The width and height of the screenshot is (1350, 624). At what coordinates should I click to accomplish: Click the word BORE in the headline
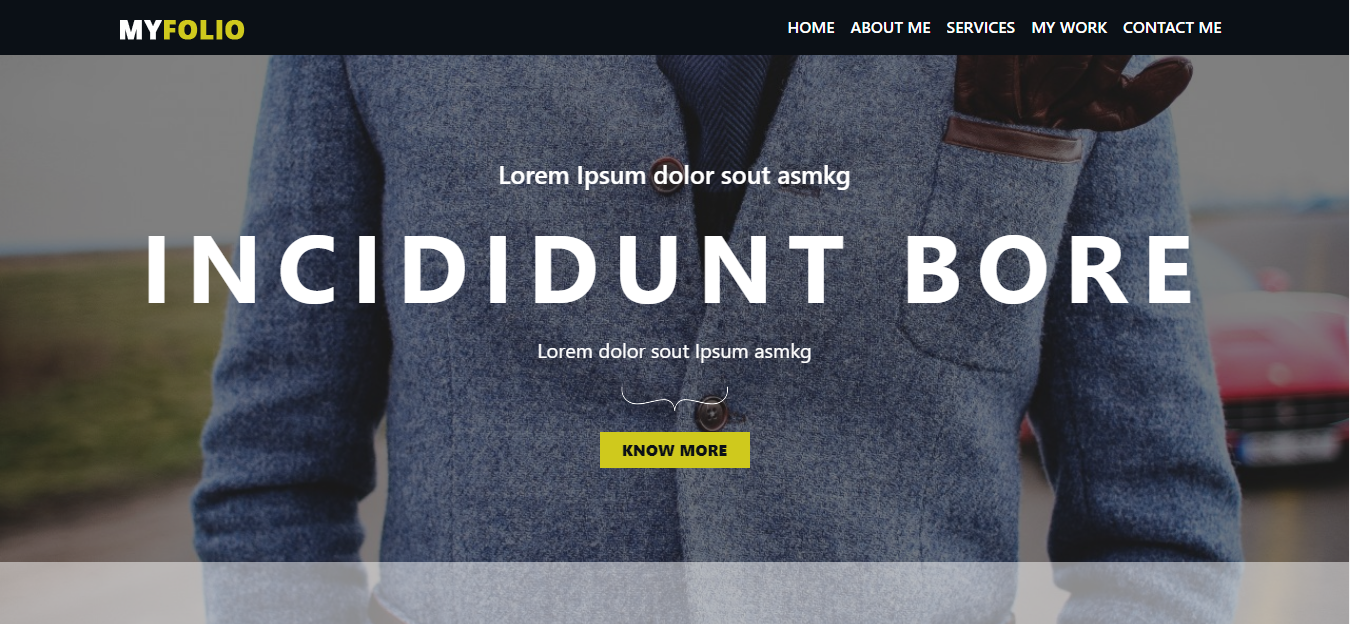[1050, 270]
